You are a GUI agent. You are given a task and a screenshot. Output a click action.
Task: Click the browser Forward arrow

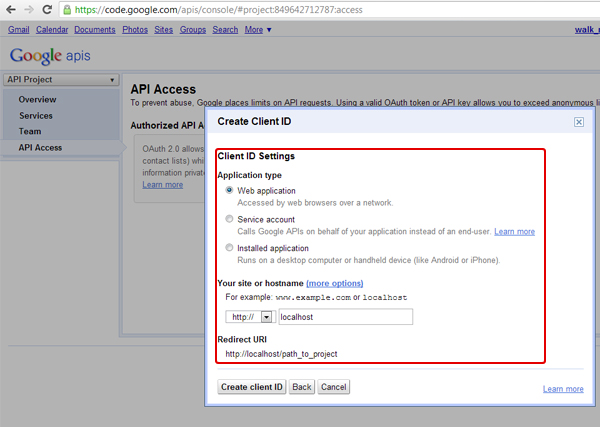(29, 10)
